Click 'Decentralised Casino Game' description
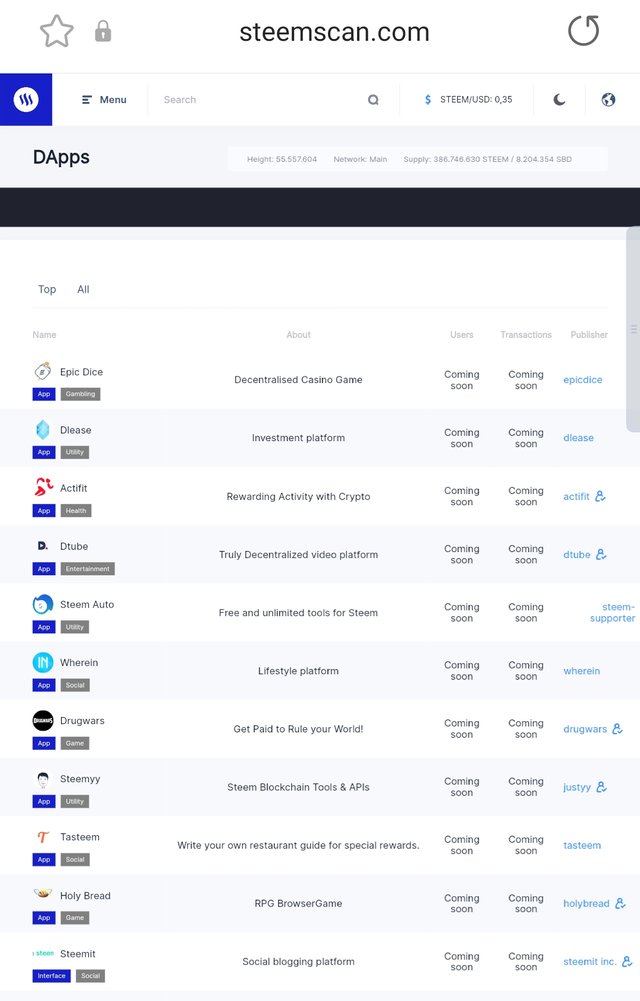This screenshot has height=1001, width=640. point(298,380)
